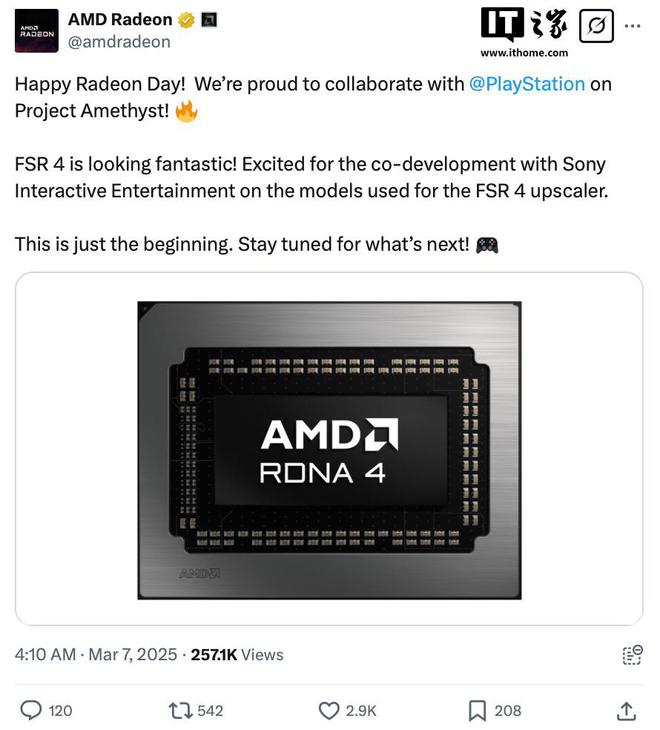Open the @amdradeon handle link
The height and width of the screenshot is (730, 660).
(119, 41)
